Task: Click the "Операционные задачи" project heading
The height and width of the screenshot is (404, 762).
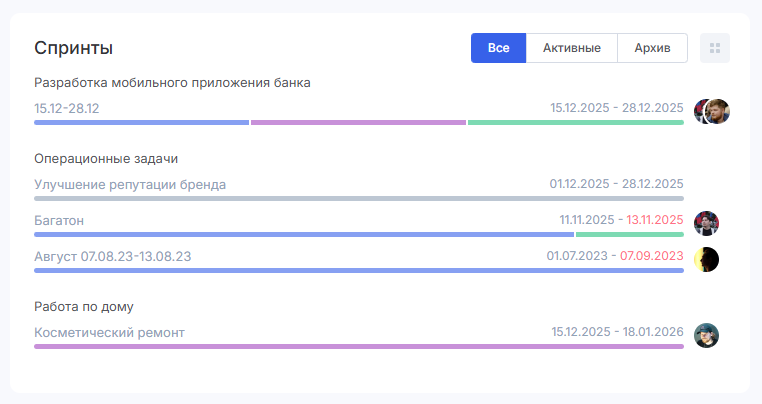Action: [106, 159]
